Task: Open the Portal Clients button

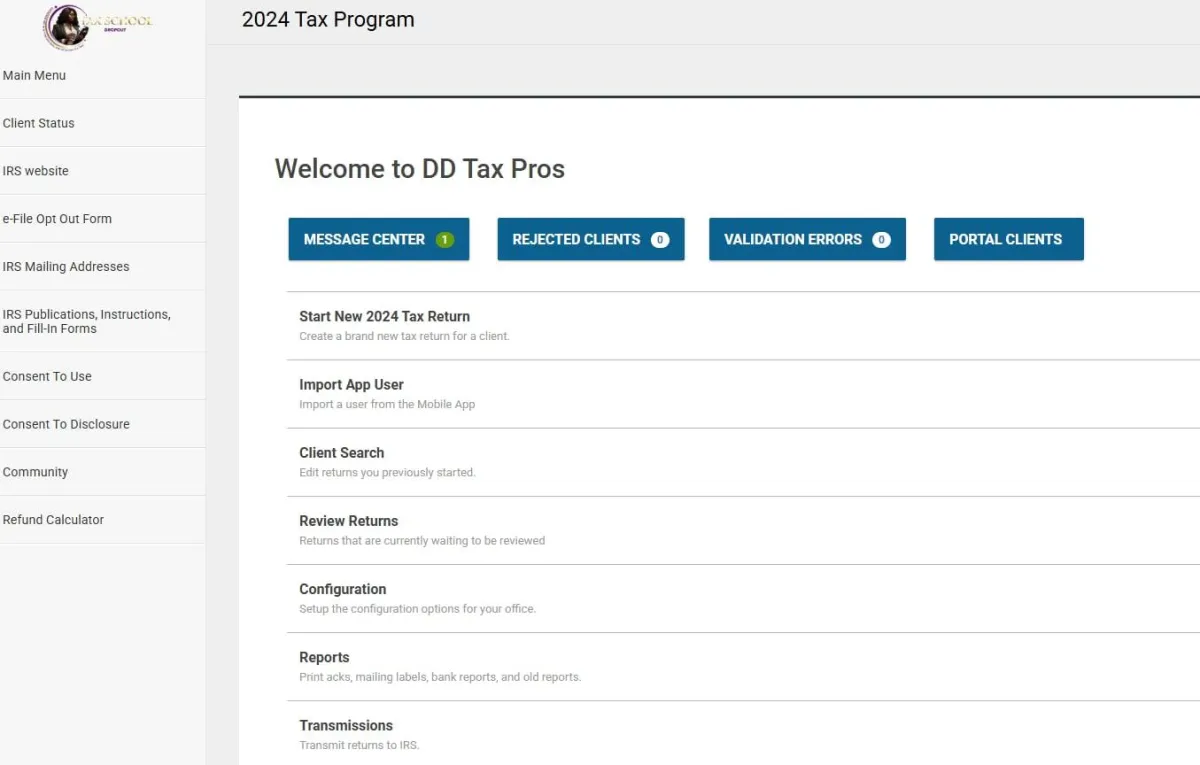Action: pyautogui.click(x=1008, y=240)
